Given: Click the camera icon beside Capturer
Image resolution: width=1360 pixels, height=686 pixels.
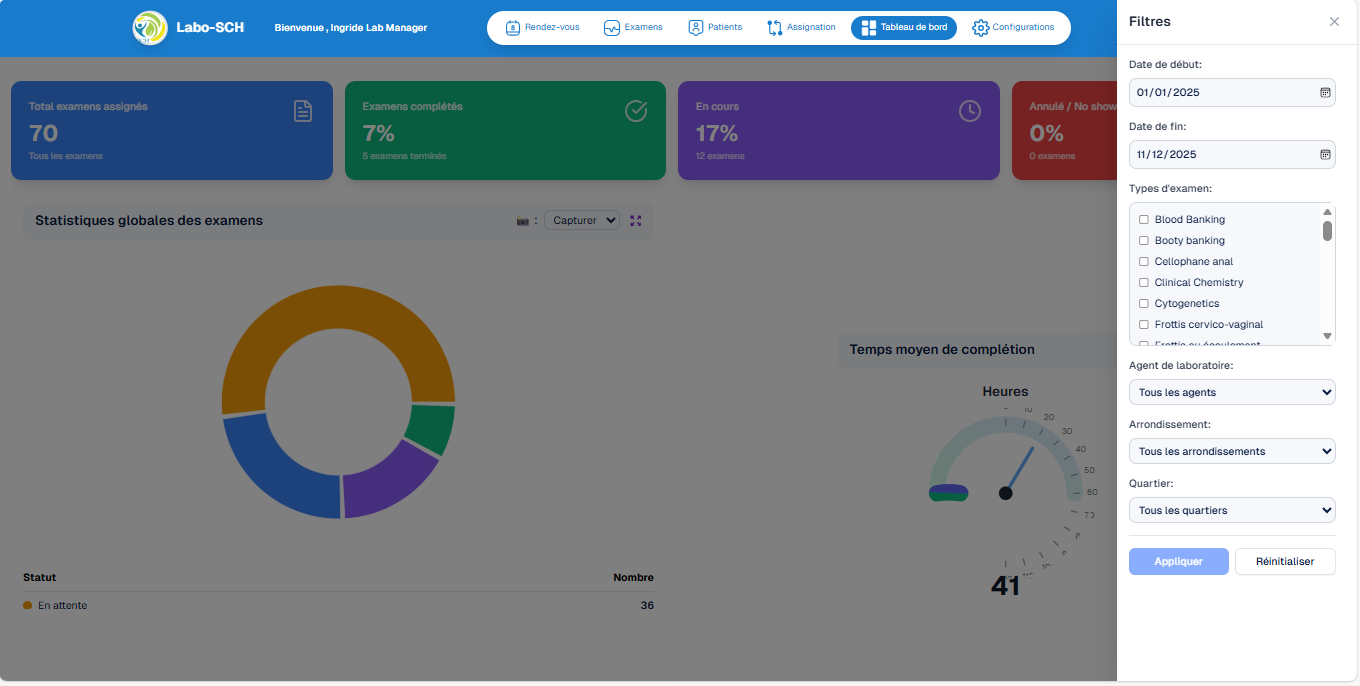Looking at the screenshot, I should point(522,221).
